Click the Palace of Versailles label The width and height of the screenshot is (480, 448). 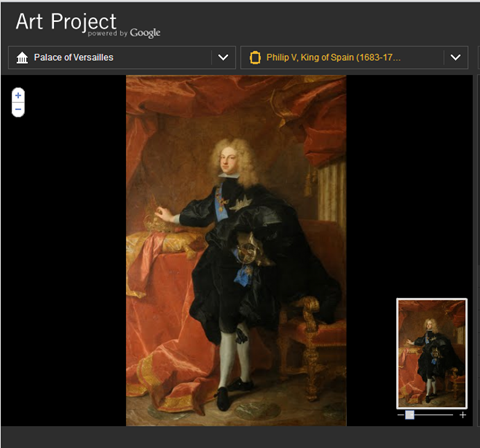74,58
